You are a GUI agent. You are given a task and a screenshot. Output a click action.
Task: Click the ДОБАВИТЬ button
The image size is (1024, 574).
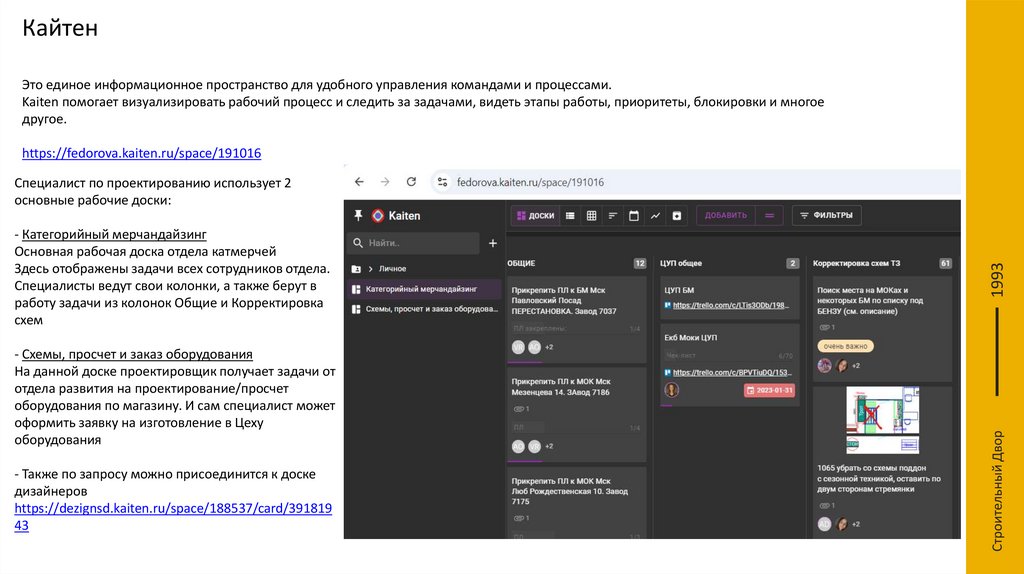click(726, 215)
